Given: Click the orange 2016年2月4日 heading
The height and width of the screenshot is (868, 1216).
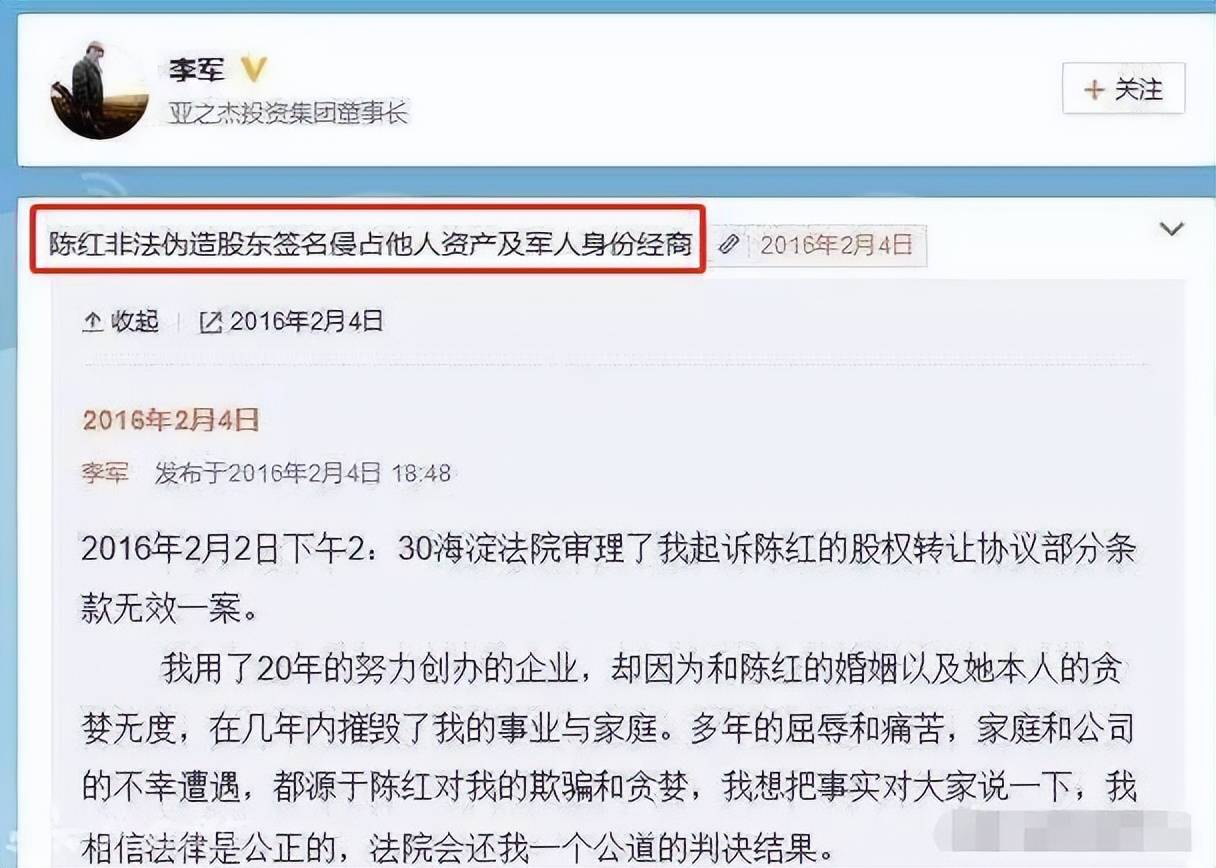Looking at the screenshot, I should (171, 419).
